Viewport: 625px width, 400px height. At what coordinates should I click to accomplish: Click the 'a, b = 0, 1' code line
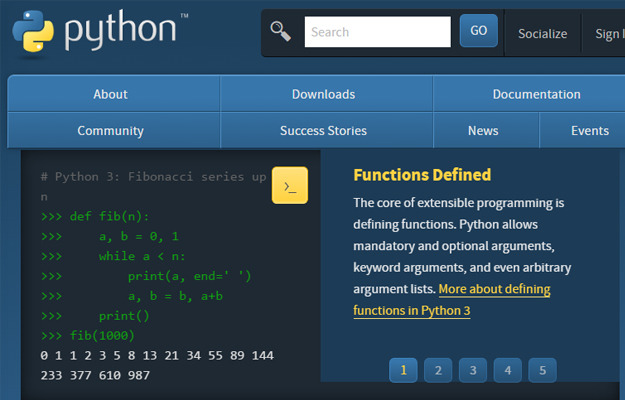110,236
